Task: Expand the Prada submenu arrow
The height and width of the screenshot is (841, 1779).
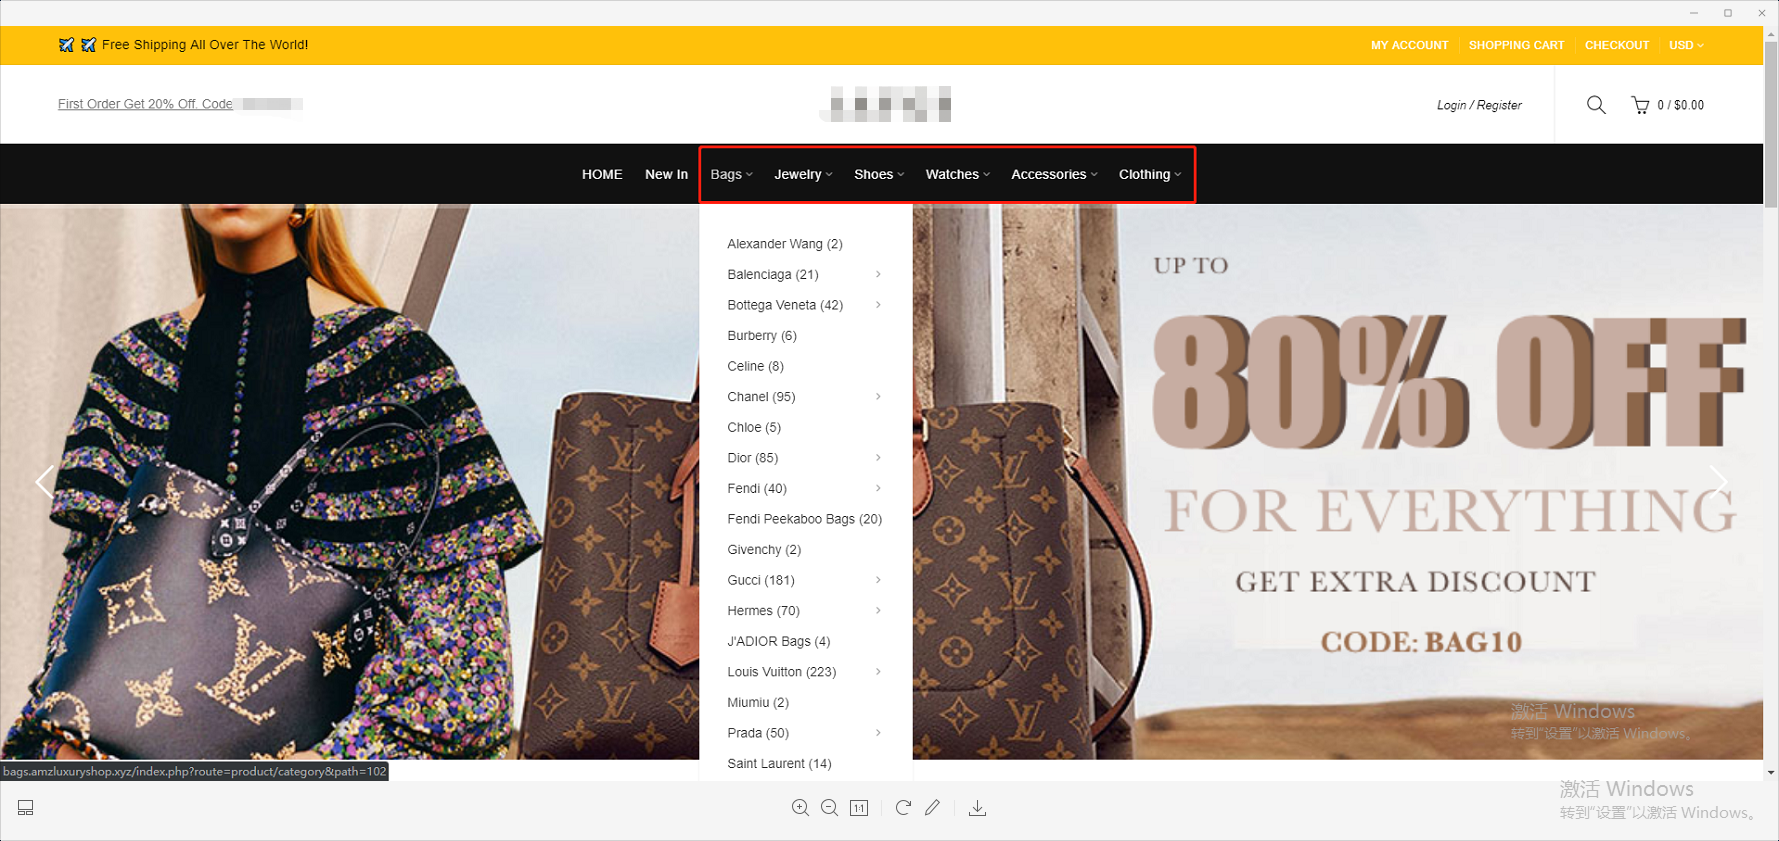Action: tap(878, 733)
